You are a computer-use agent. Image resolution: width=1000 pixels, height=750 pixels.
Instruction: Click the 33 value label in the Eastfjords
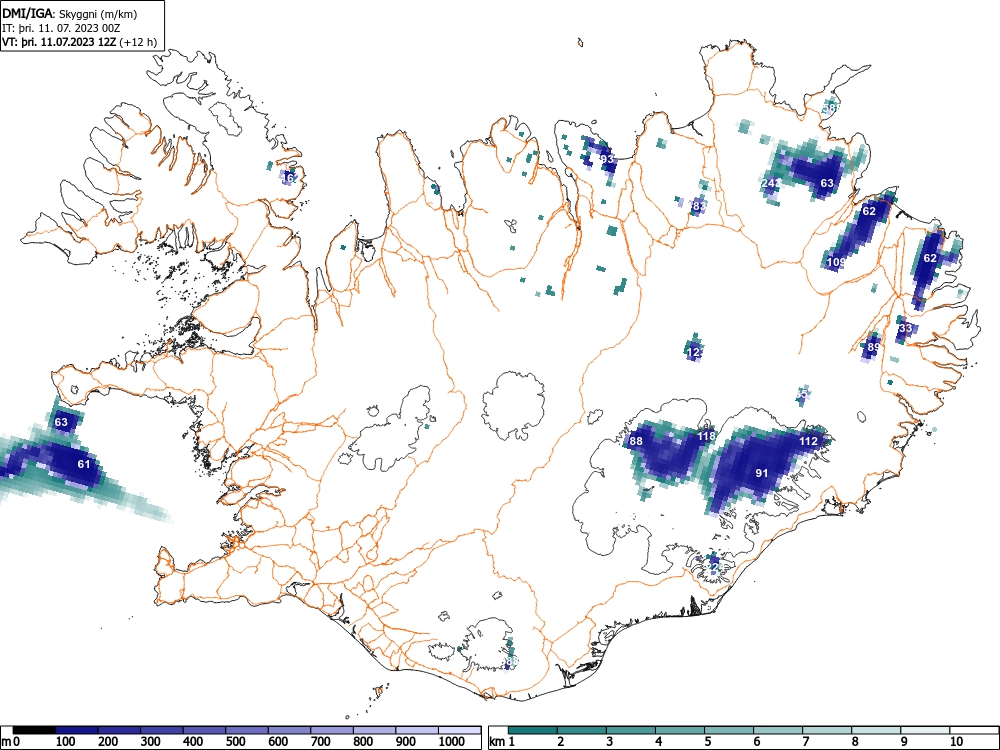(906, 328)
